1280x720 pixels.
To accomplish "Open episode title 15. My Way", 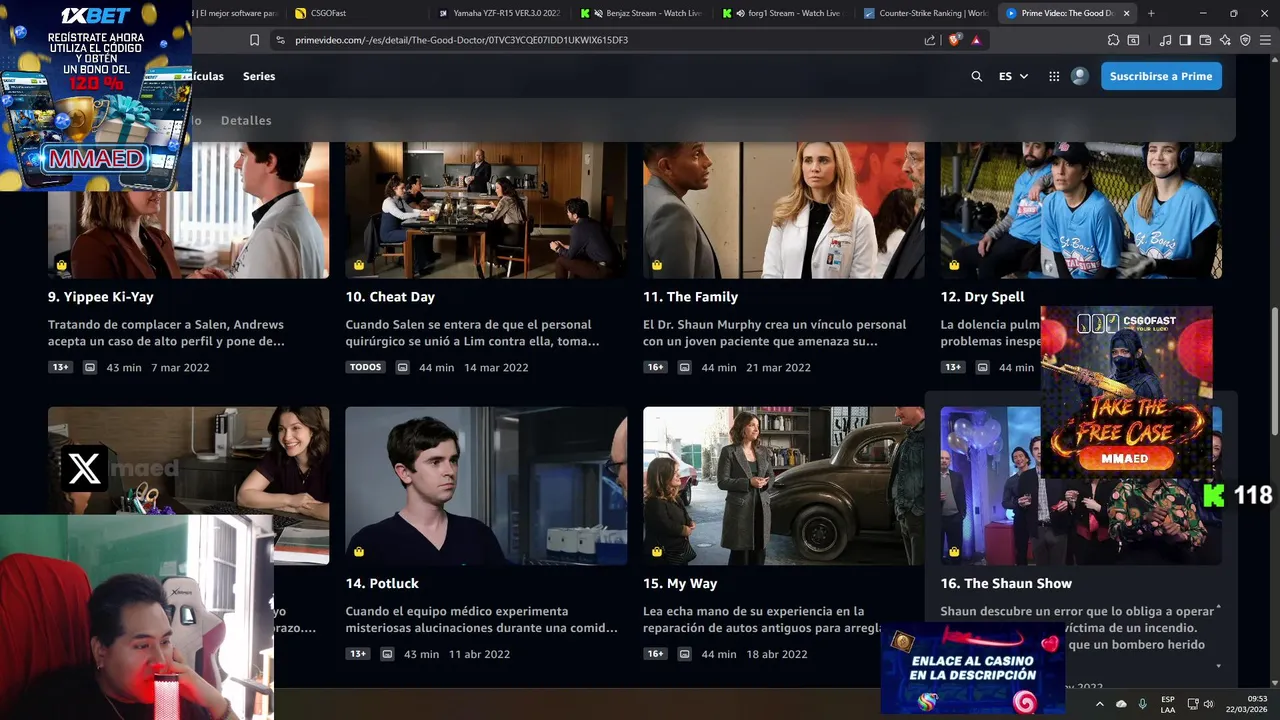I will coord(680,583).
